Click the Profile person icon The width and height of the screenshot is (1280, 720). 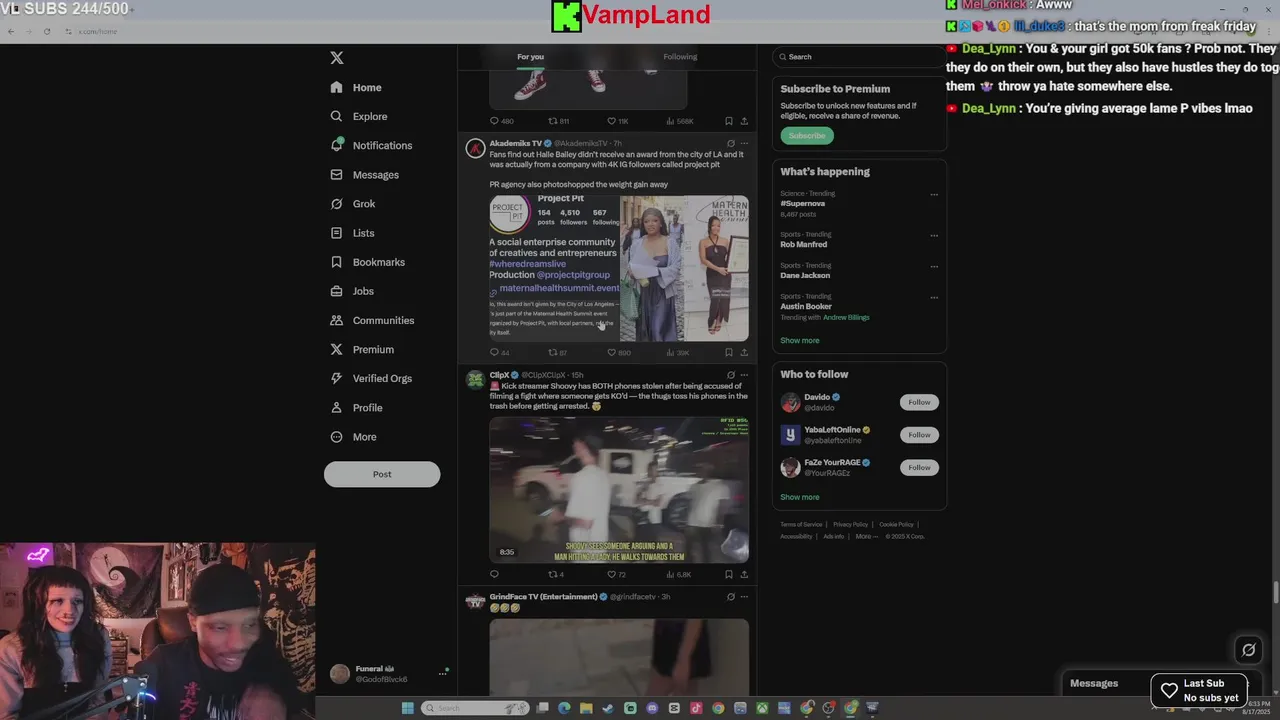click(x=336, y=407)
